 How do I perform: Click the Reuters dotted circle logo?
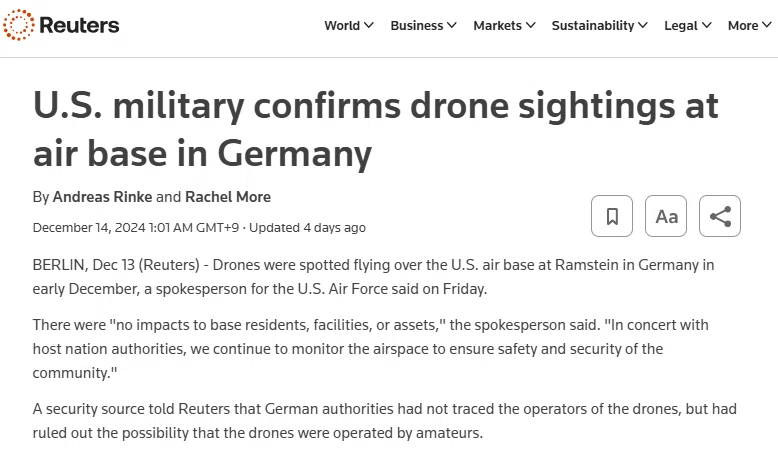click(19, 25)
